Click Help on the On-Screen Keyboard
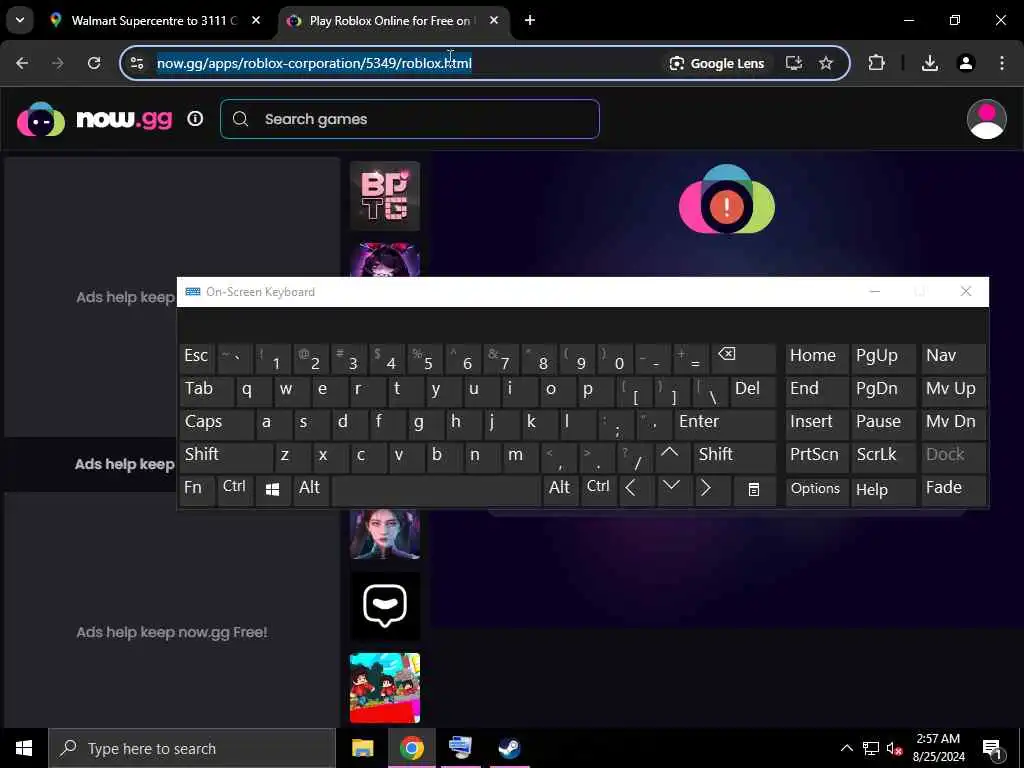The height and width of the screenshot is (768, 1024). click(x=882, y=489)
